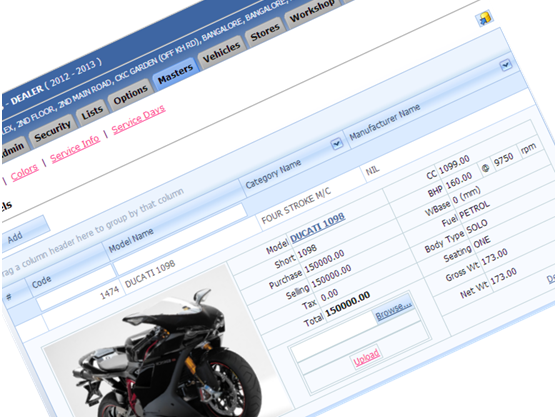The height and width of the screenshot is (419, 557).
Task: Open the Workshop tab
Action: tap(312, 11)
